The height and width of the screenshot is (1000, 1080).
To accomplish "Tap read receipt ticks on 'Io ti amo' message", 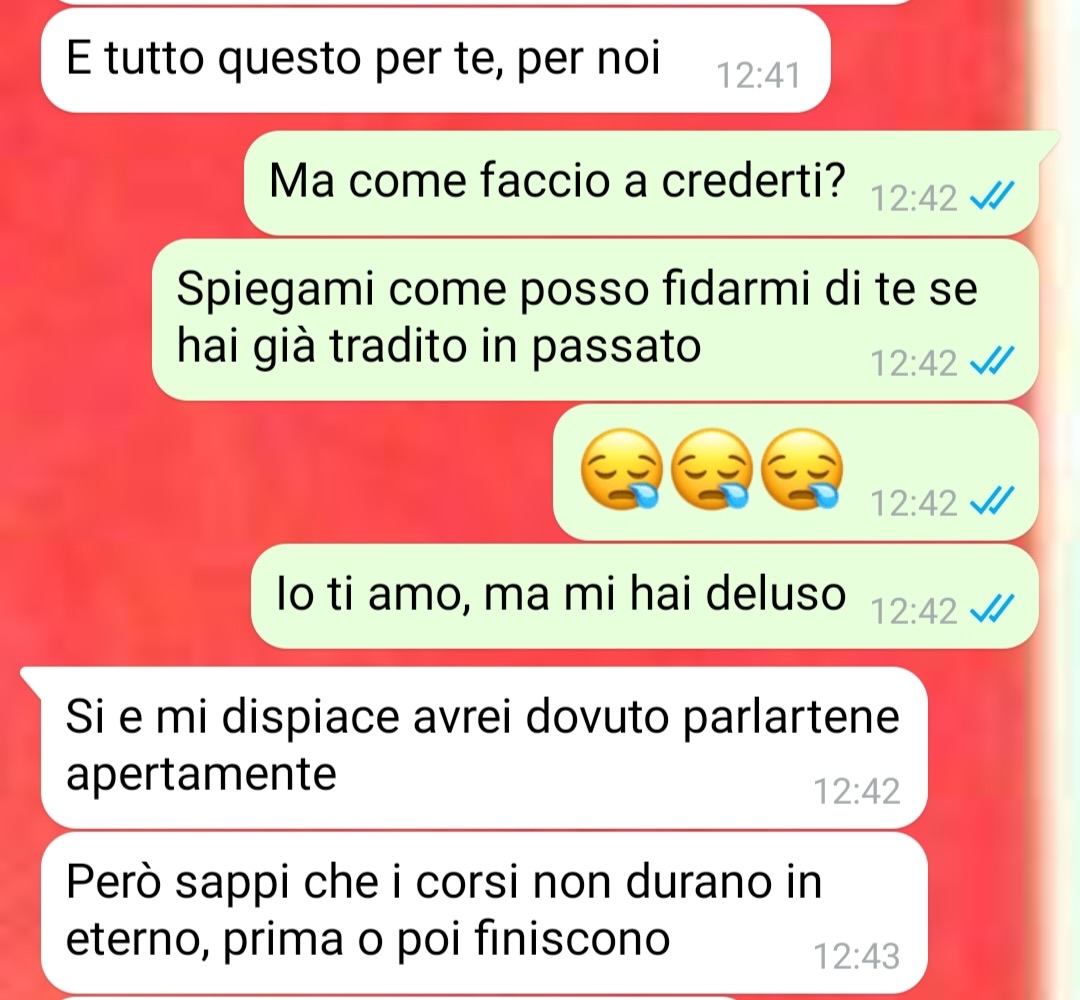I will click(x=992, y=610).
